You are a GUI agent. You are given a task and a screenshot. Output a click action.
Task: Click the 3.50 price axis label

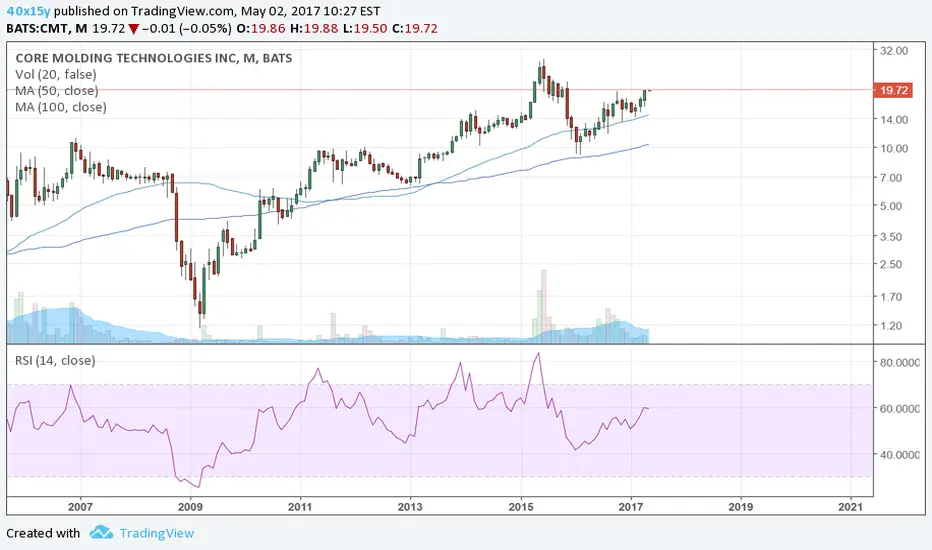click(x=891, y=237)
